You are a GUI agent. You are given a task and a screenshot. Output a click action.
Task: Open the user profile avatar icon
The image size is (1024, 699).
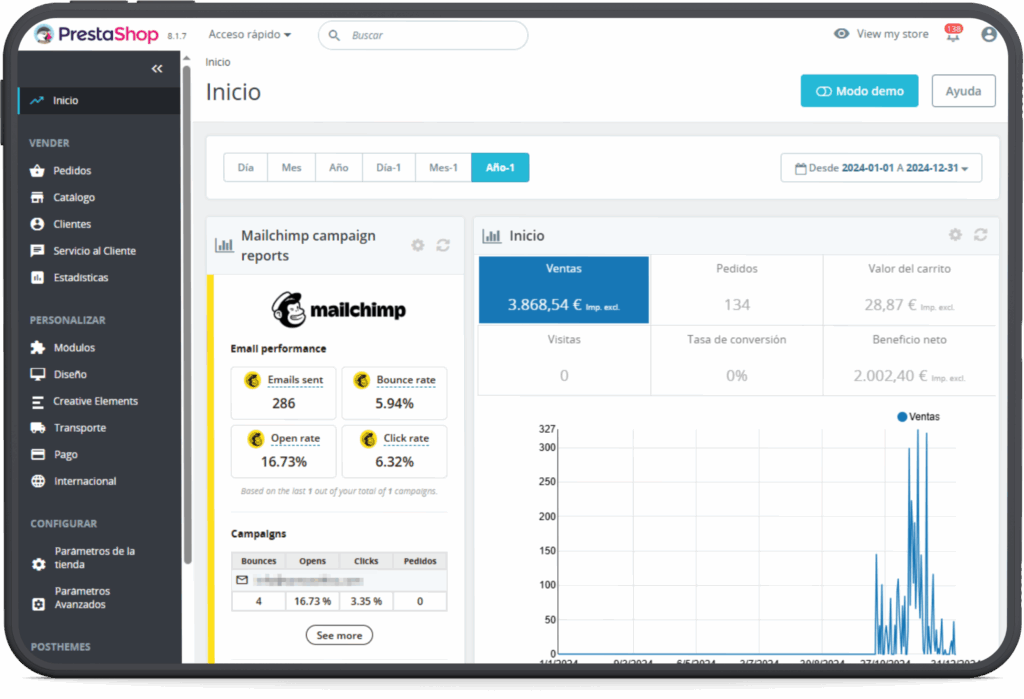pos(989,34)
